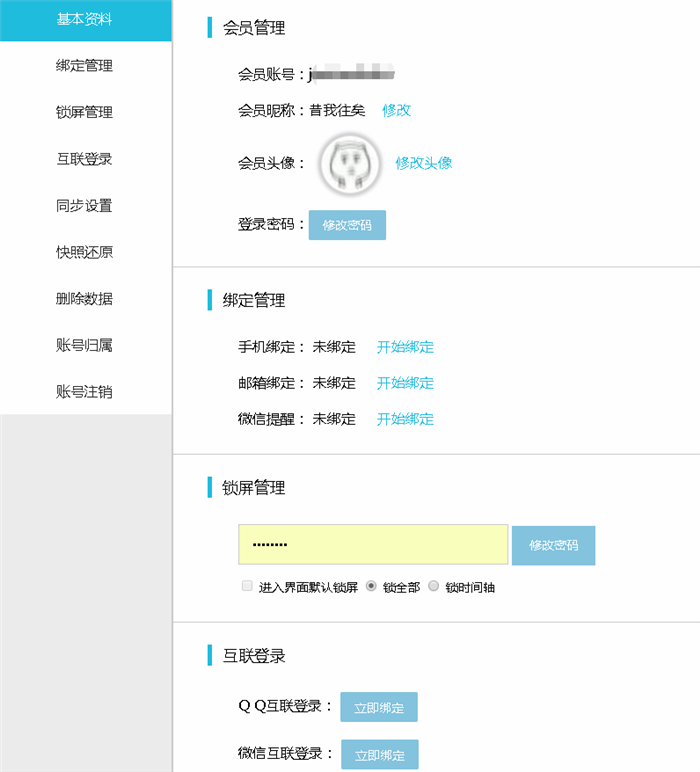Select 快照还原 in the sidebar
The image size is (700, 772).
pyautogui.click(x=85, y=252)
